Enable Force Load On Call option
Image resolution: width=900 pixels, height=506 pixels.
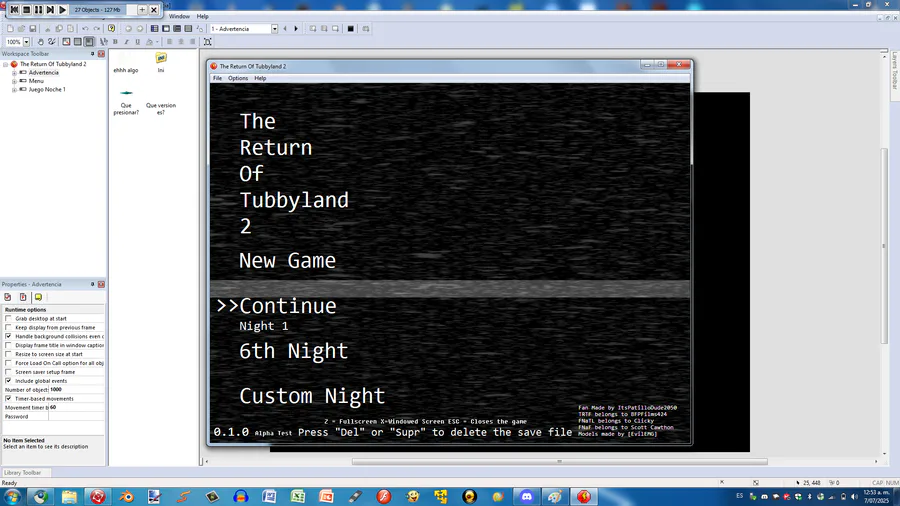click(x=8, y=363)
